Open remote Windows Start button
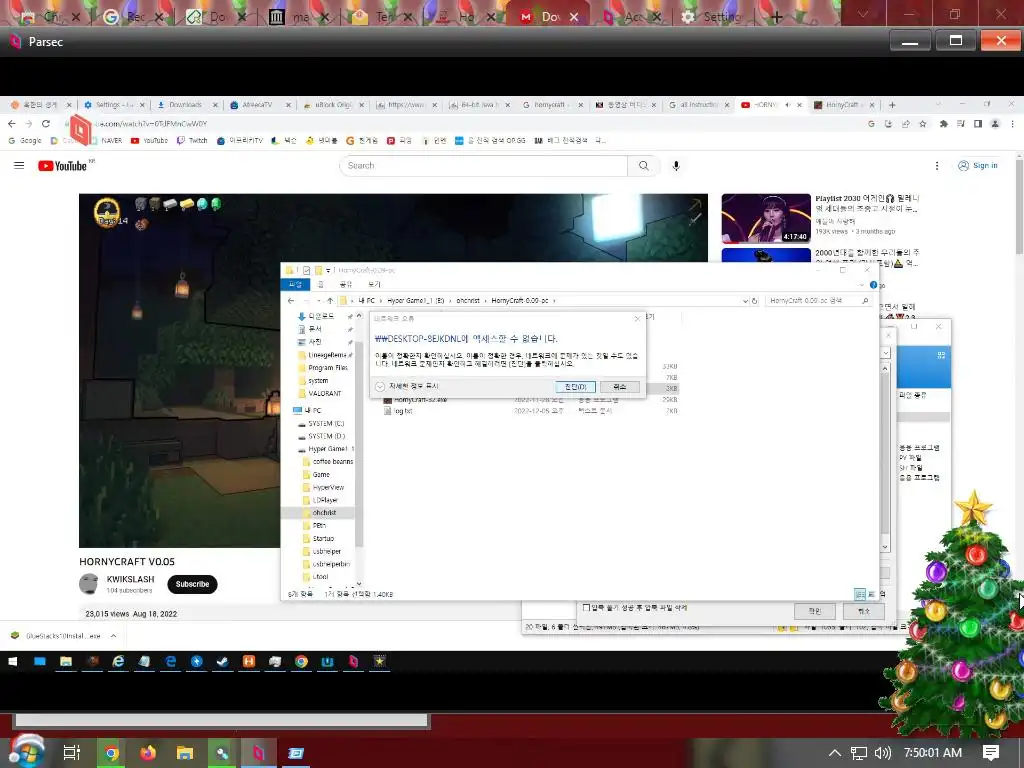The image size is (1024, 768). [x=12, y=662]
